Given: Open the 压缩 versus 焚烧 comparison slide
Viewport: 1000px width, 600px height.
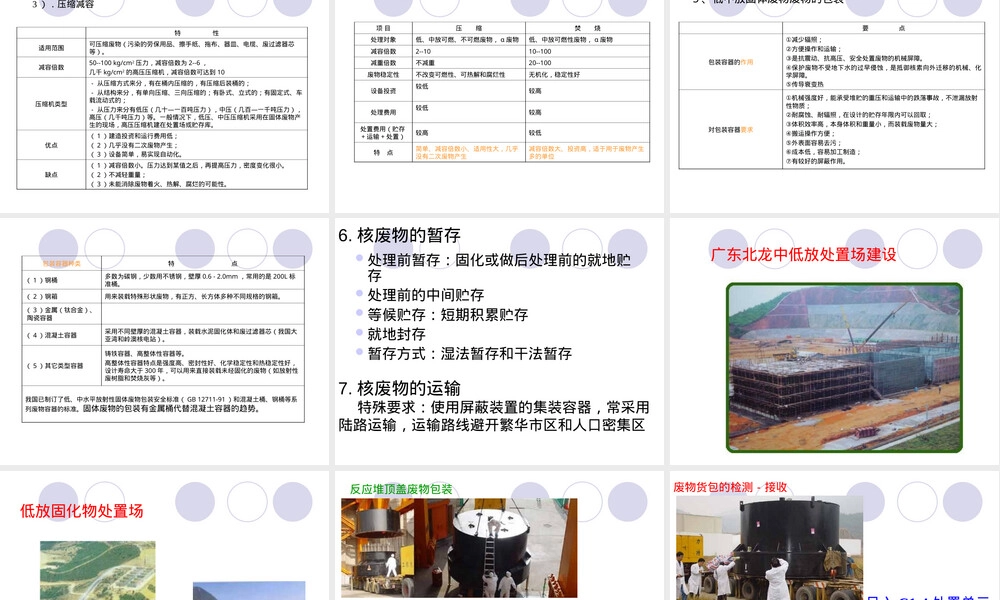Looking at the screenshot, I should tap(499, 105).
